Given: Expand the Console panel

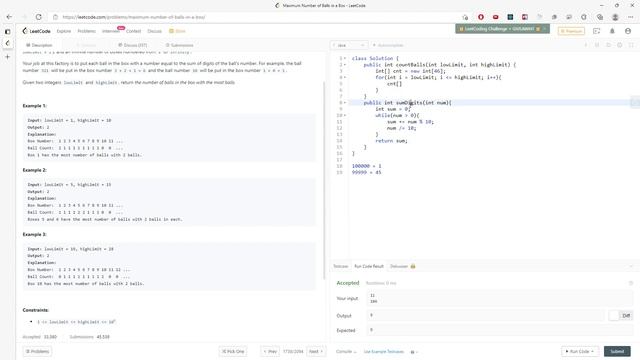Looking at the screenshot, I should tap(346, 351).
